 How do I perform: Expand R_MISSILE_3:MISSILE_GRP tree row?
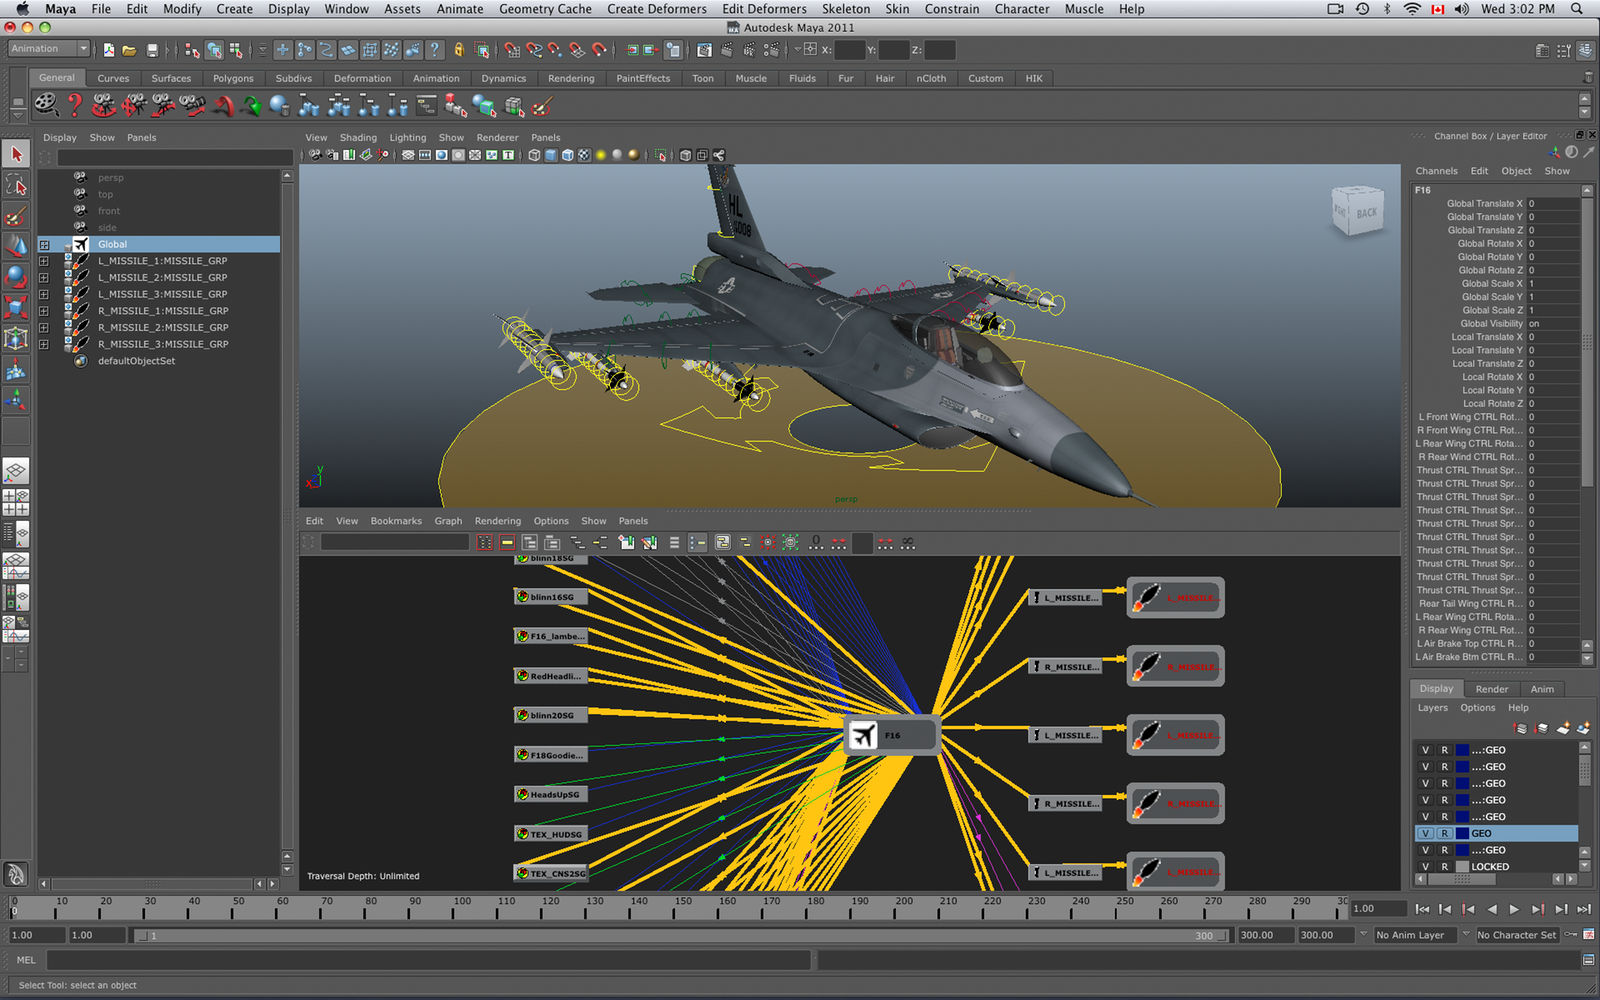pos(44,344)
